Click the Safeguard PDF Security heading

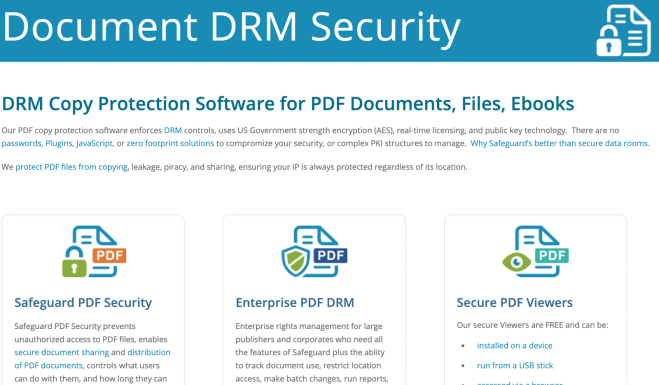tap(83, 303)
